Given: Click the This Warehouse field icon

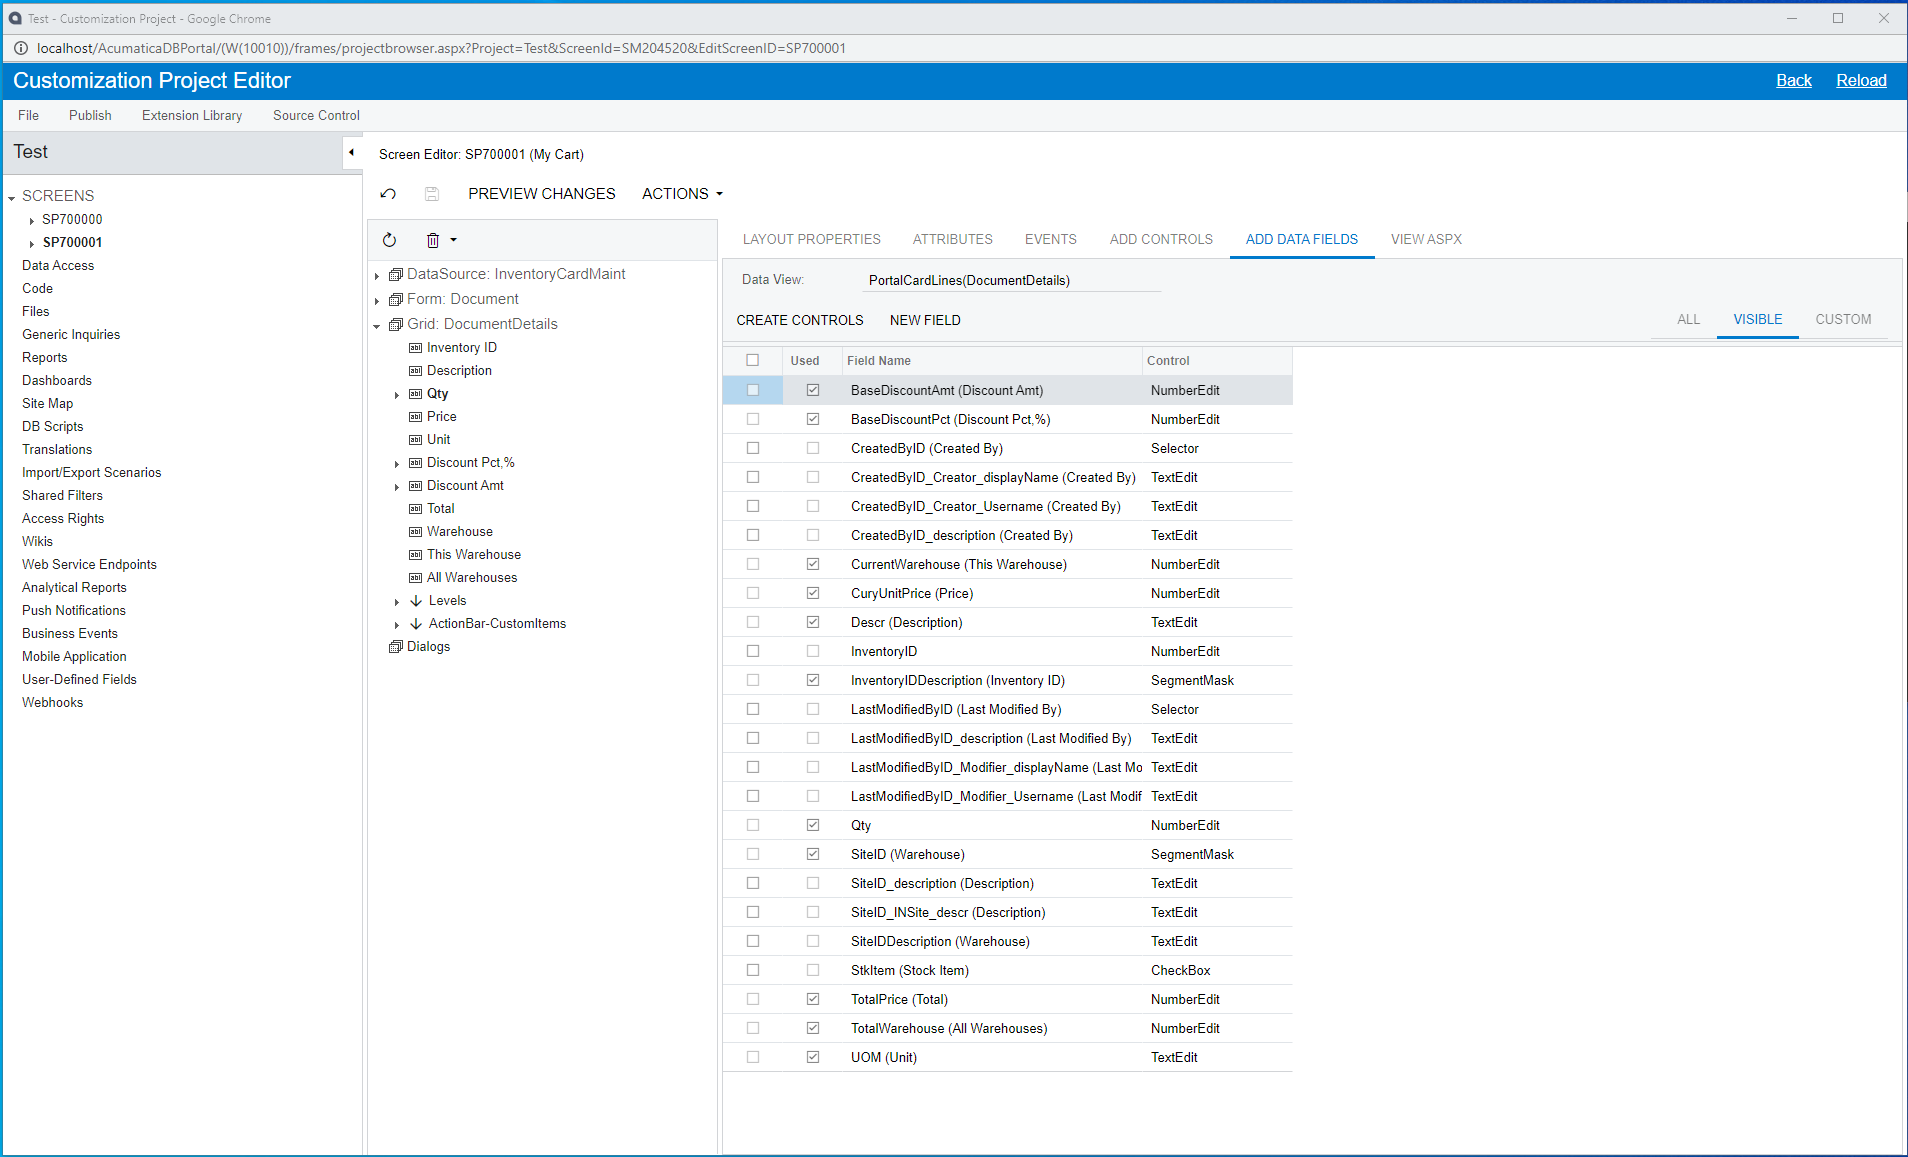Looking at the screenshot, I should (x=416, y=555).
